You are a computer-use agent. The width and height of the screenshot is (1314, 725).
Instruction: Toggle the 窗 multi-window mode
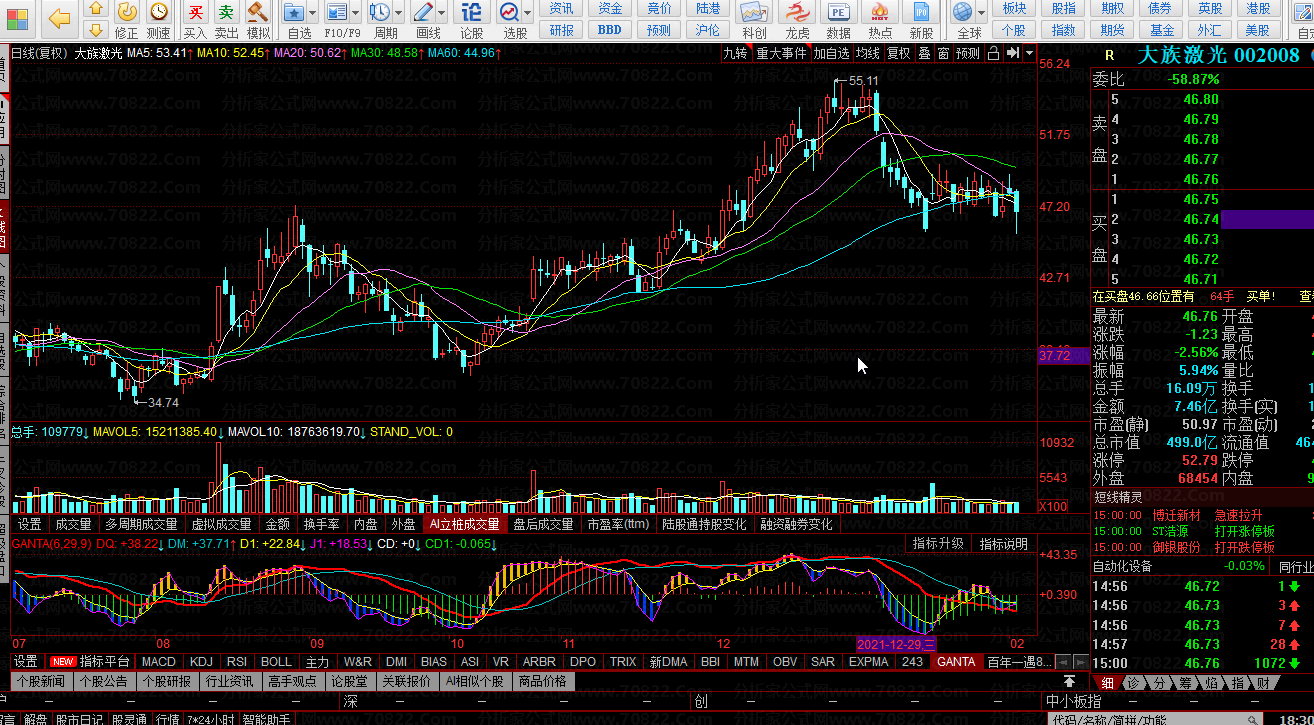pos(943,53)
